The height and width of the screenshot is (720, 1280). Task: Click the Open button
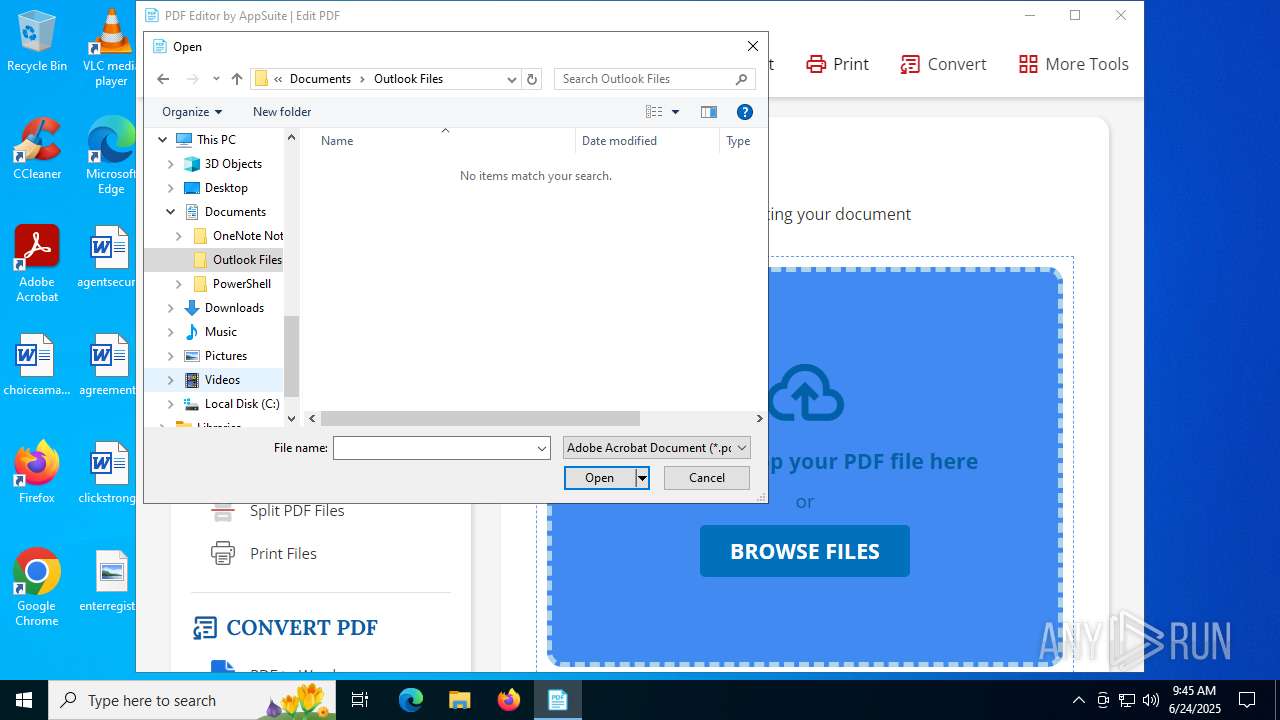click(x=600, y=478)
